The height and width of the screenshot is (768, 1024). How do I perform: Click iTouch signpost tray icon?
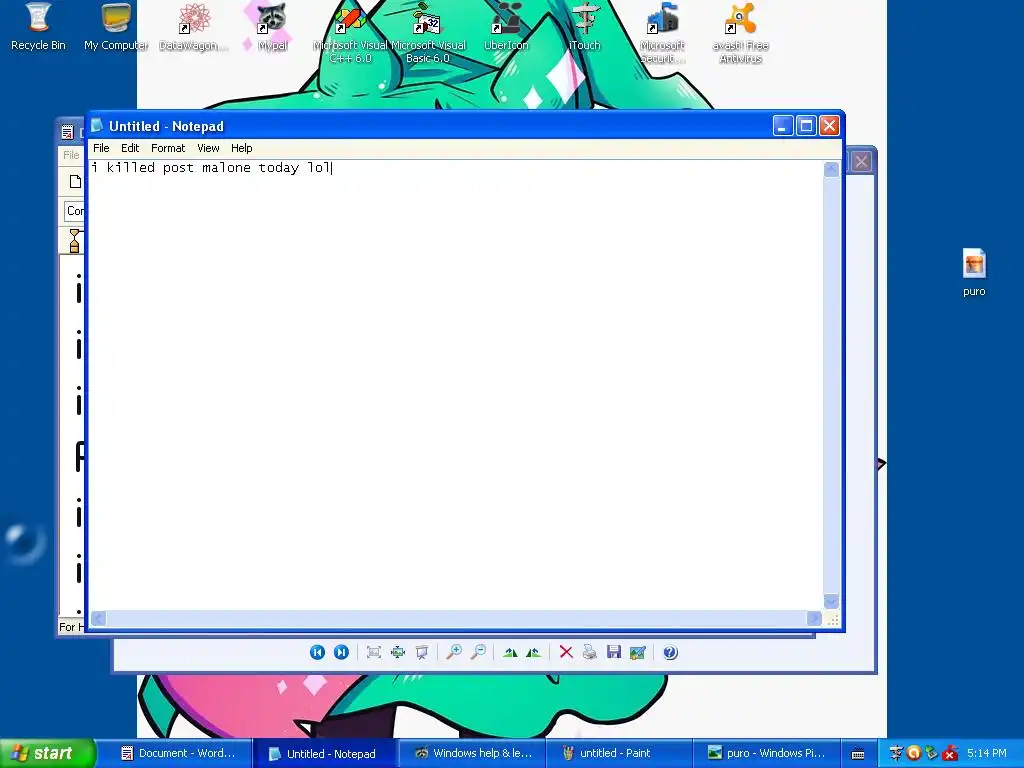point(896,754)
